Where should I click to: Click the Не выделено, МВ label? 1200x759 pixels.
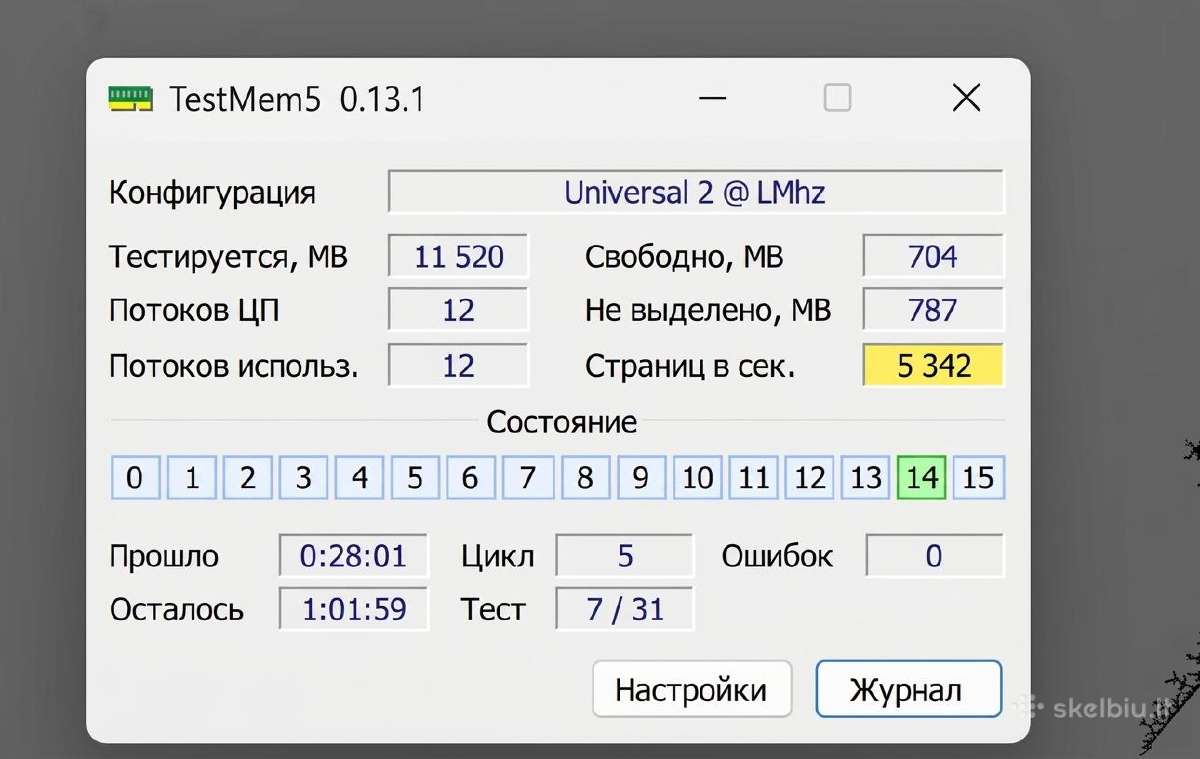click(708, 311)
